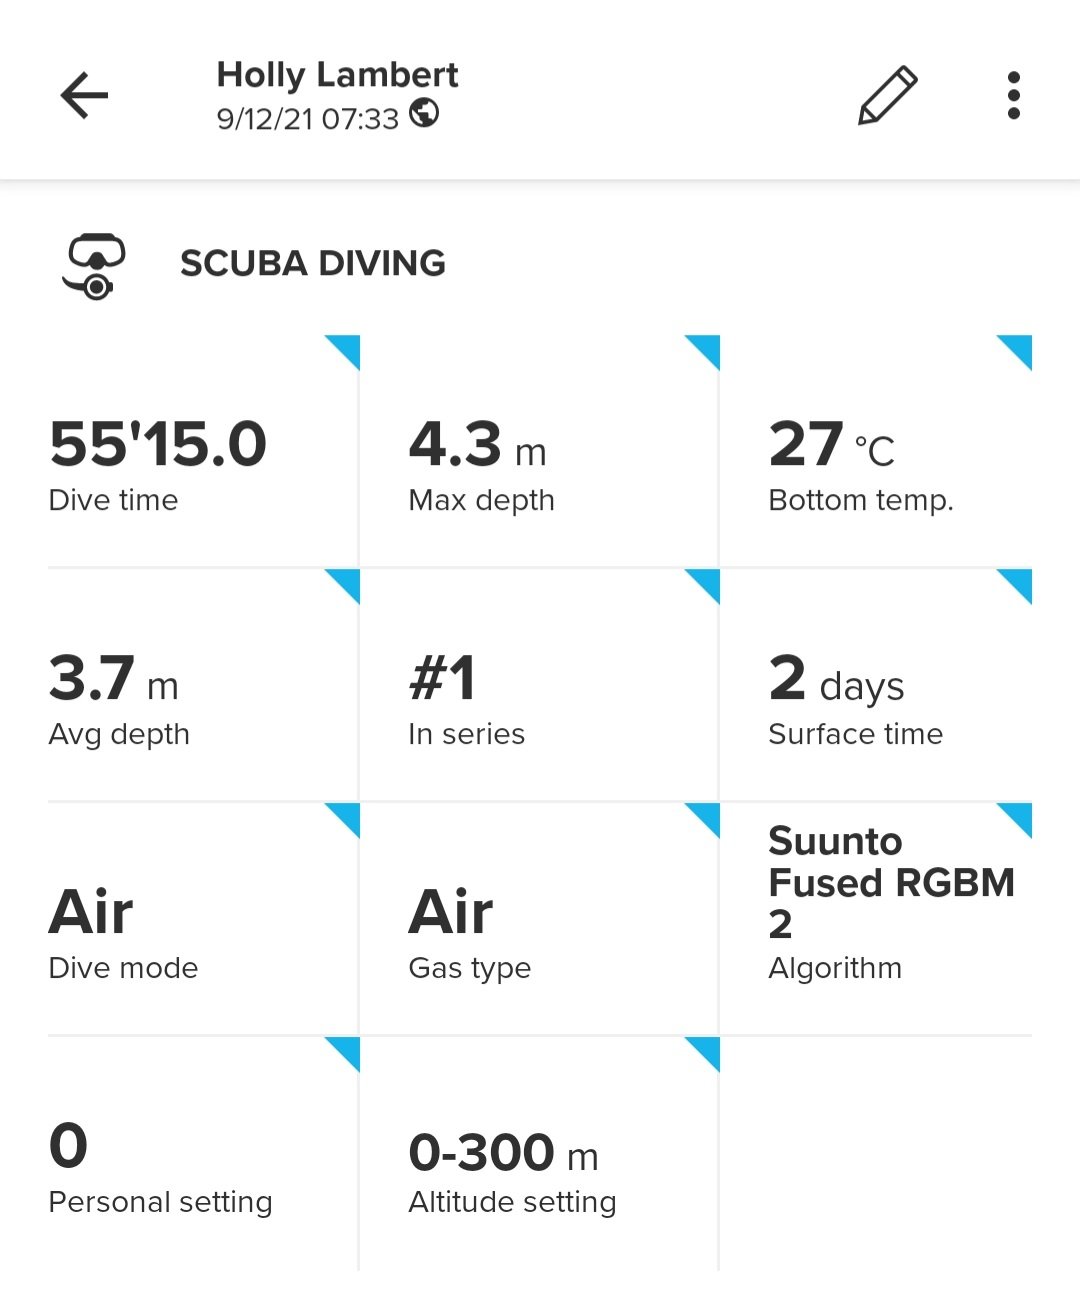1080x1302 pixels.
Task: Tap the blue corner on Max depth
Action: click(x=705, y=351)
